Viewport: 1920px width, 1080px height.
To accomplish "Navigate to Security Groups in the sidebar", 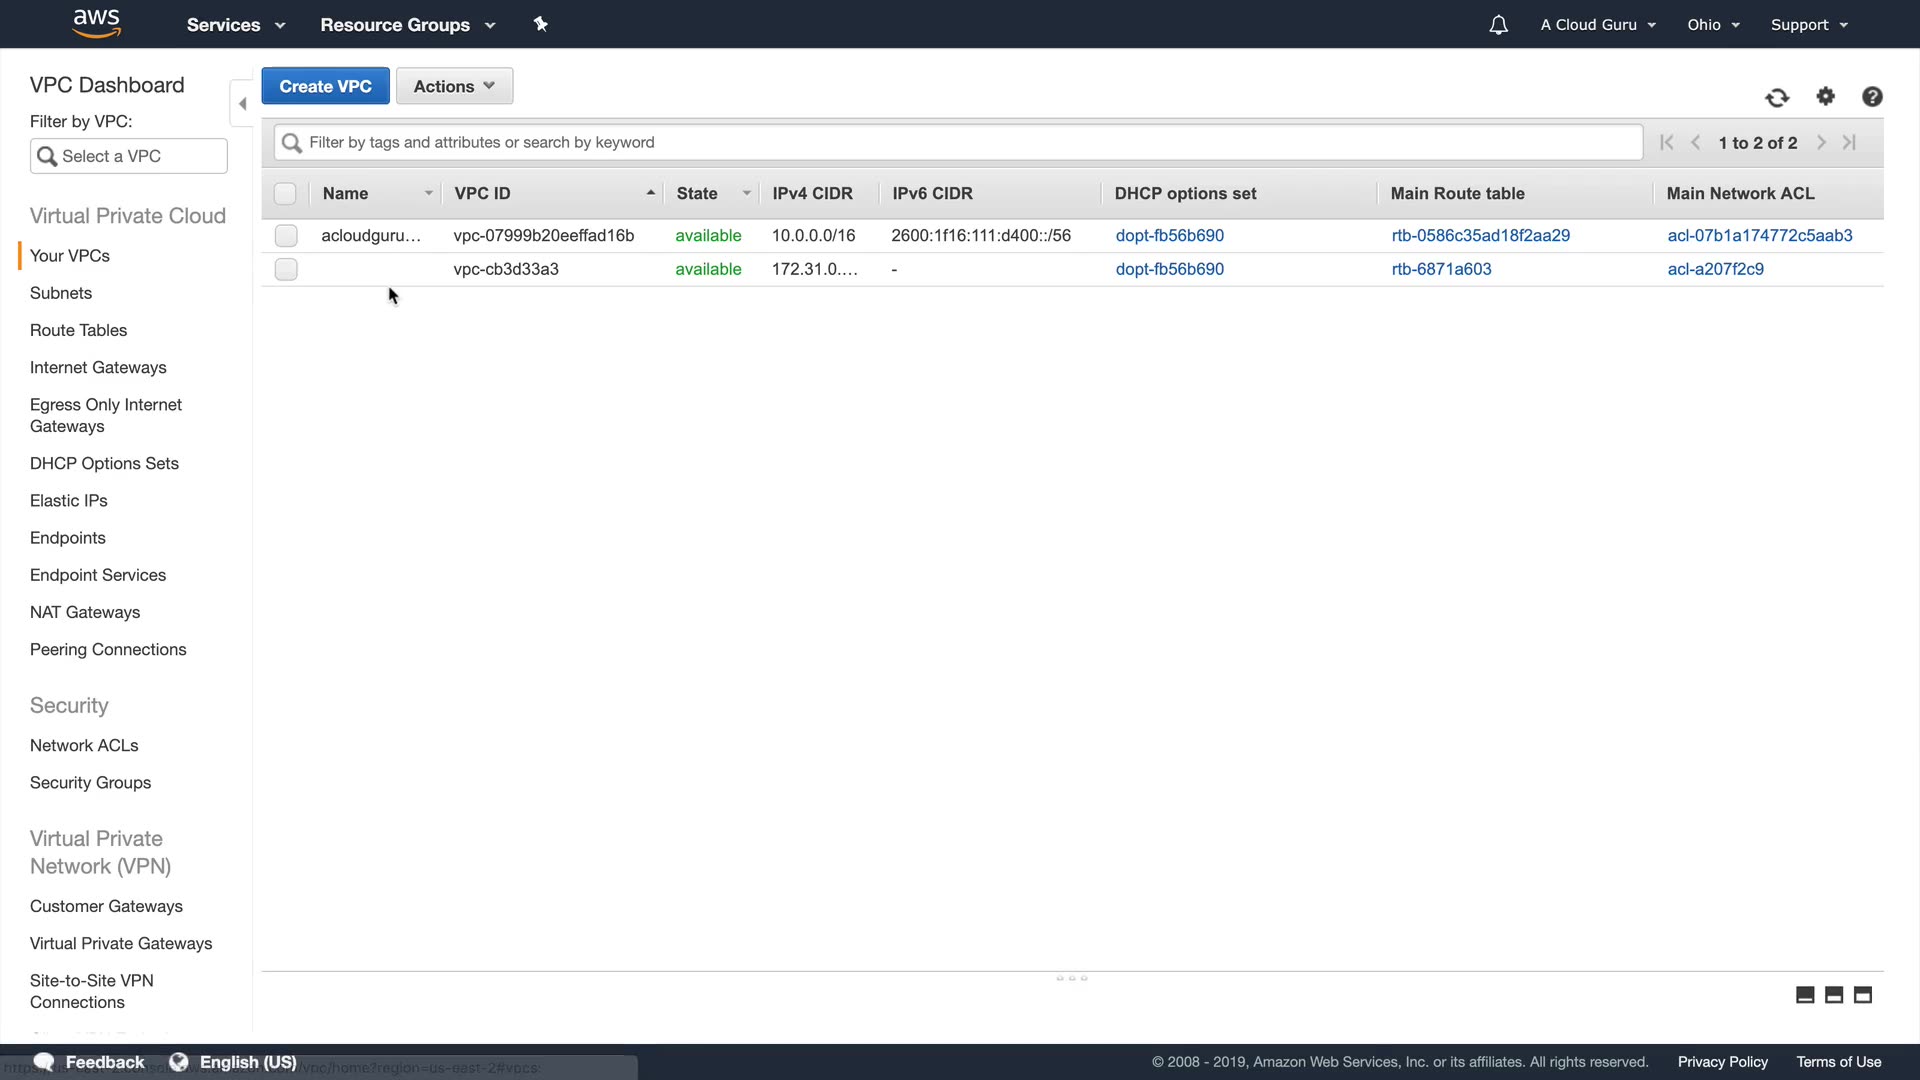I will 90,782.
